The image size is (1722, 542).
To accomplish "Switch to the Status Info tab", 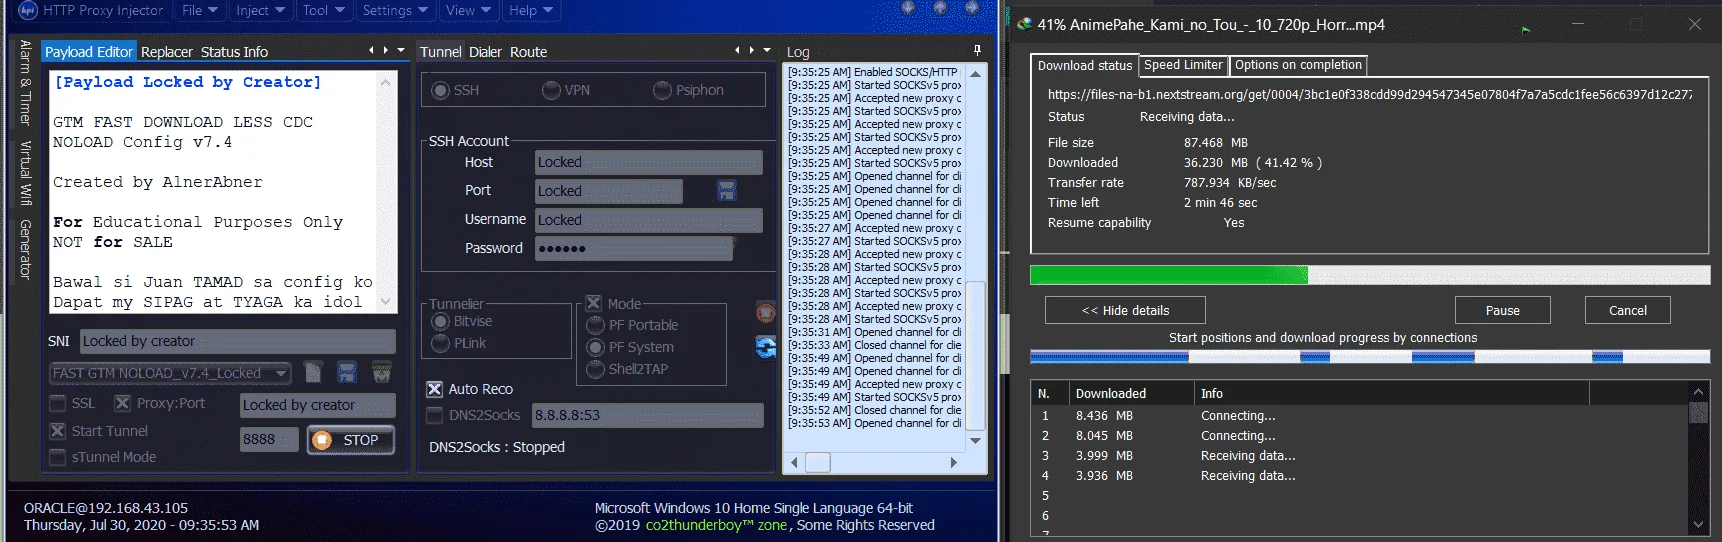I will click(234, 52).
